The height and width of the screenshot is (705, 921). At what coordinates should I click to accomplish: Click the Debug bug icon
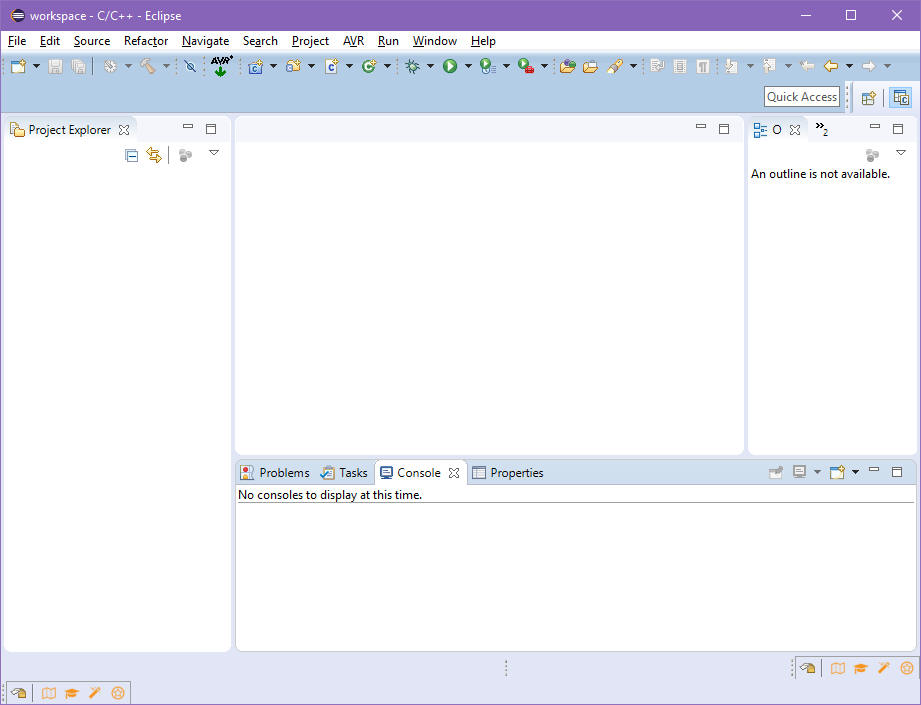click(x=412, y=66)
